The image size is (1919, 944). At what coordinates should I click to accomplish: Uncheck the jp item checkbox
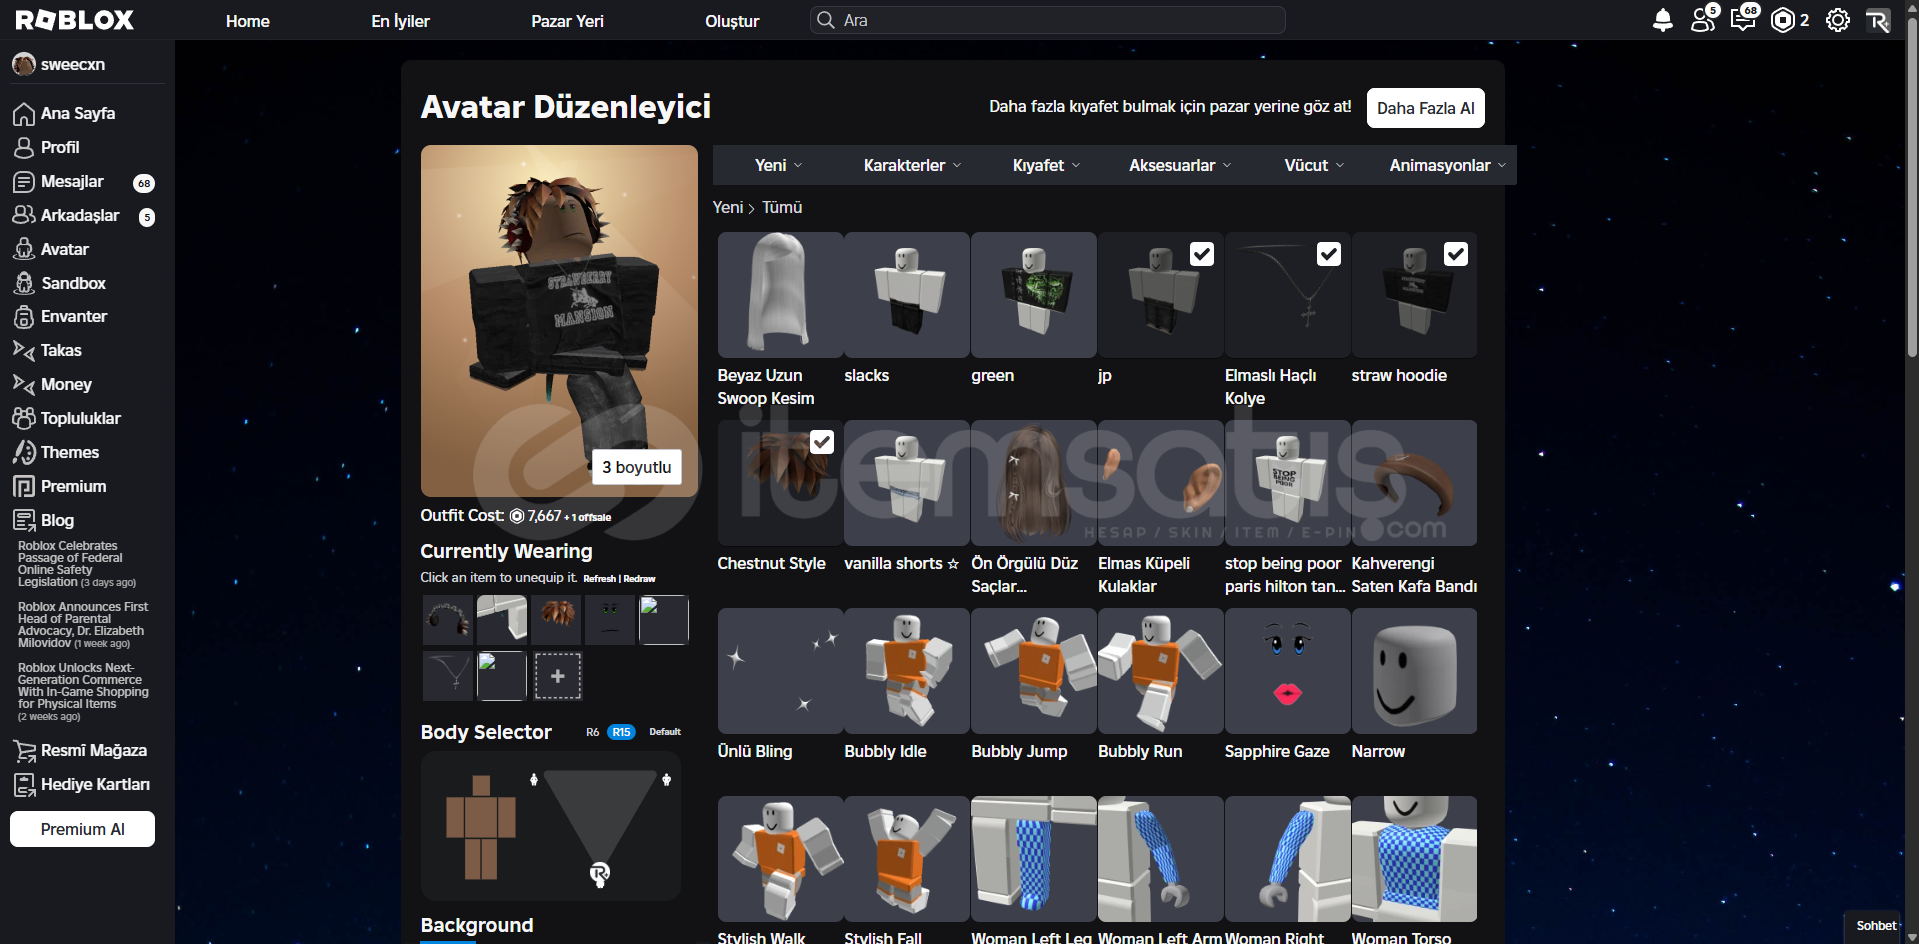[x=1202, y=254]
